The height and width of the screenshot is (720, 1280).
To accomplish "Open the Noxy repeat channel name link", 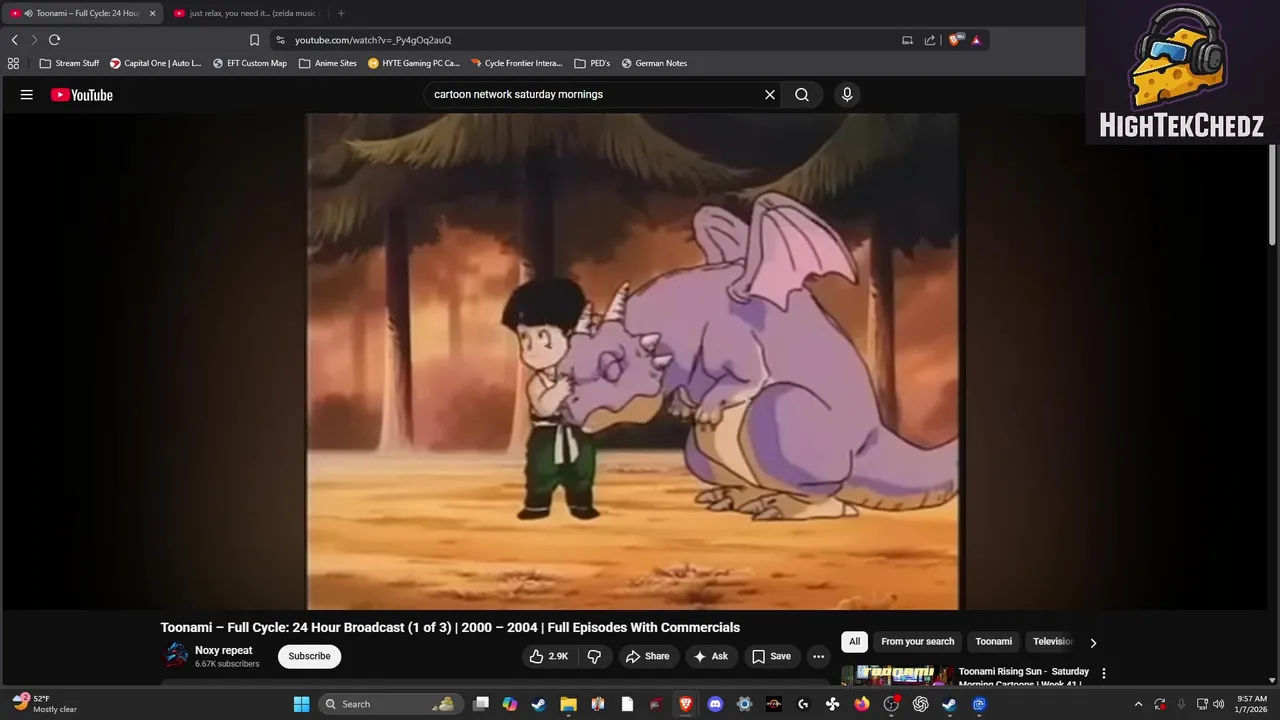I will pyautogui.click(x=224, y=650).
